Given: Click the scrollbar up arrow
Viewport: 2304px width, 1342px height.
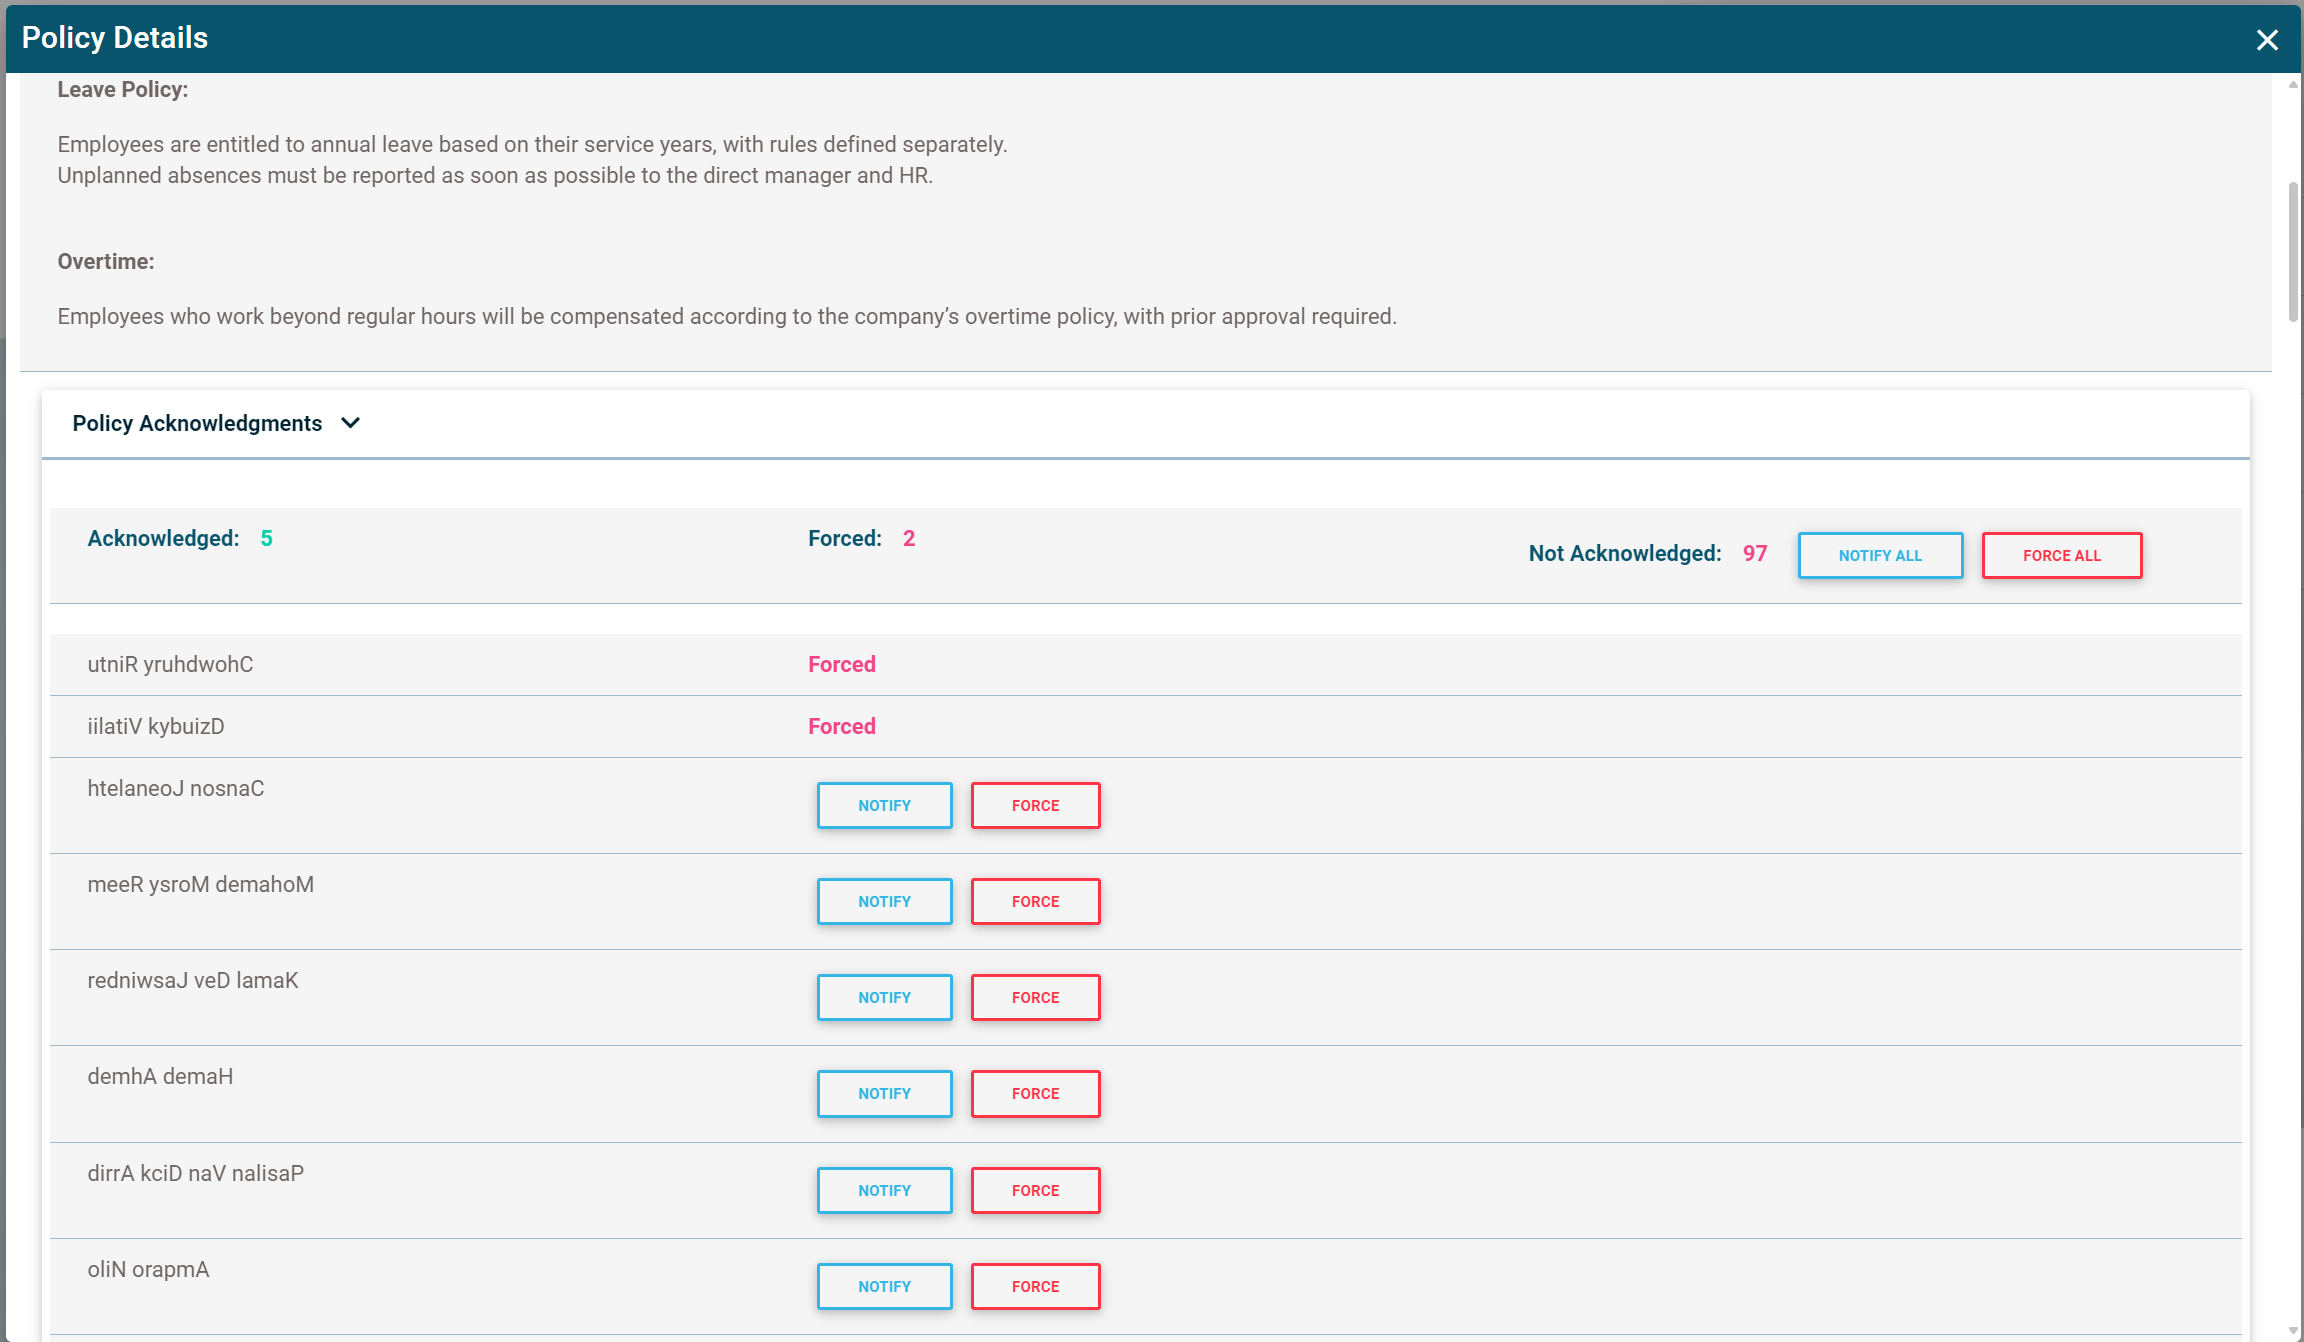Looking at the screenshot, I should (2293, 85).
